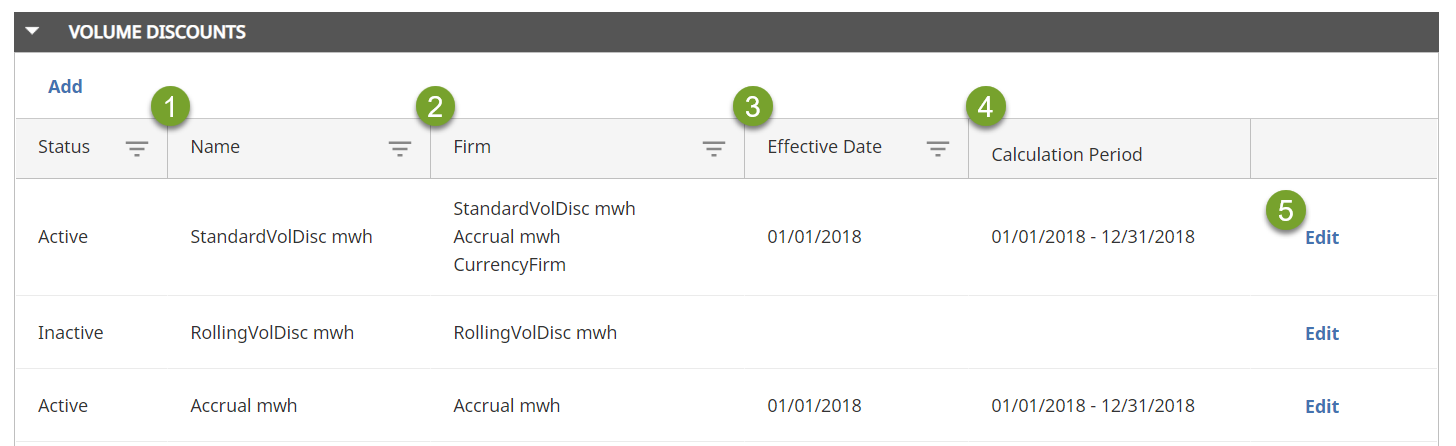The width and height of the screenshot is (1456, 446).
Task: Click the Calculation Period column header
Action: tap(1066, 155)
